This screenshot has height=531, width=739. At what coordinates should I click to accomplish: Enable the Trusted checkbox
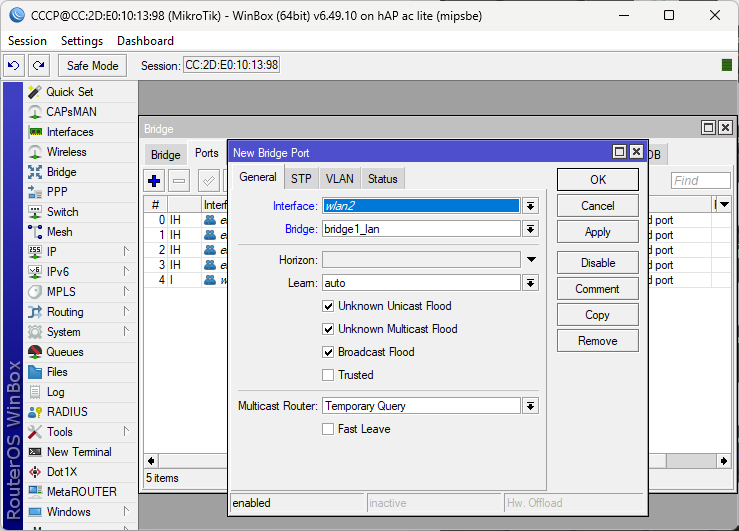[328, 375]
